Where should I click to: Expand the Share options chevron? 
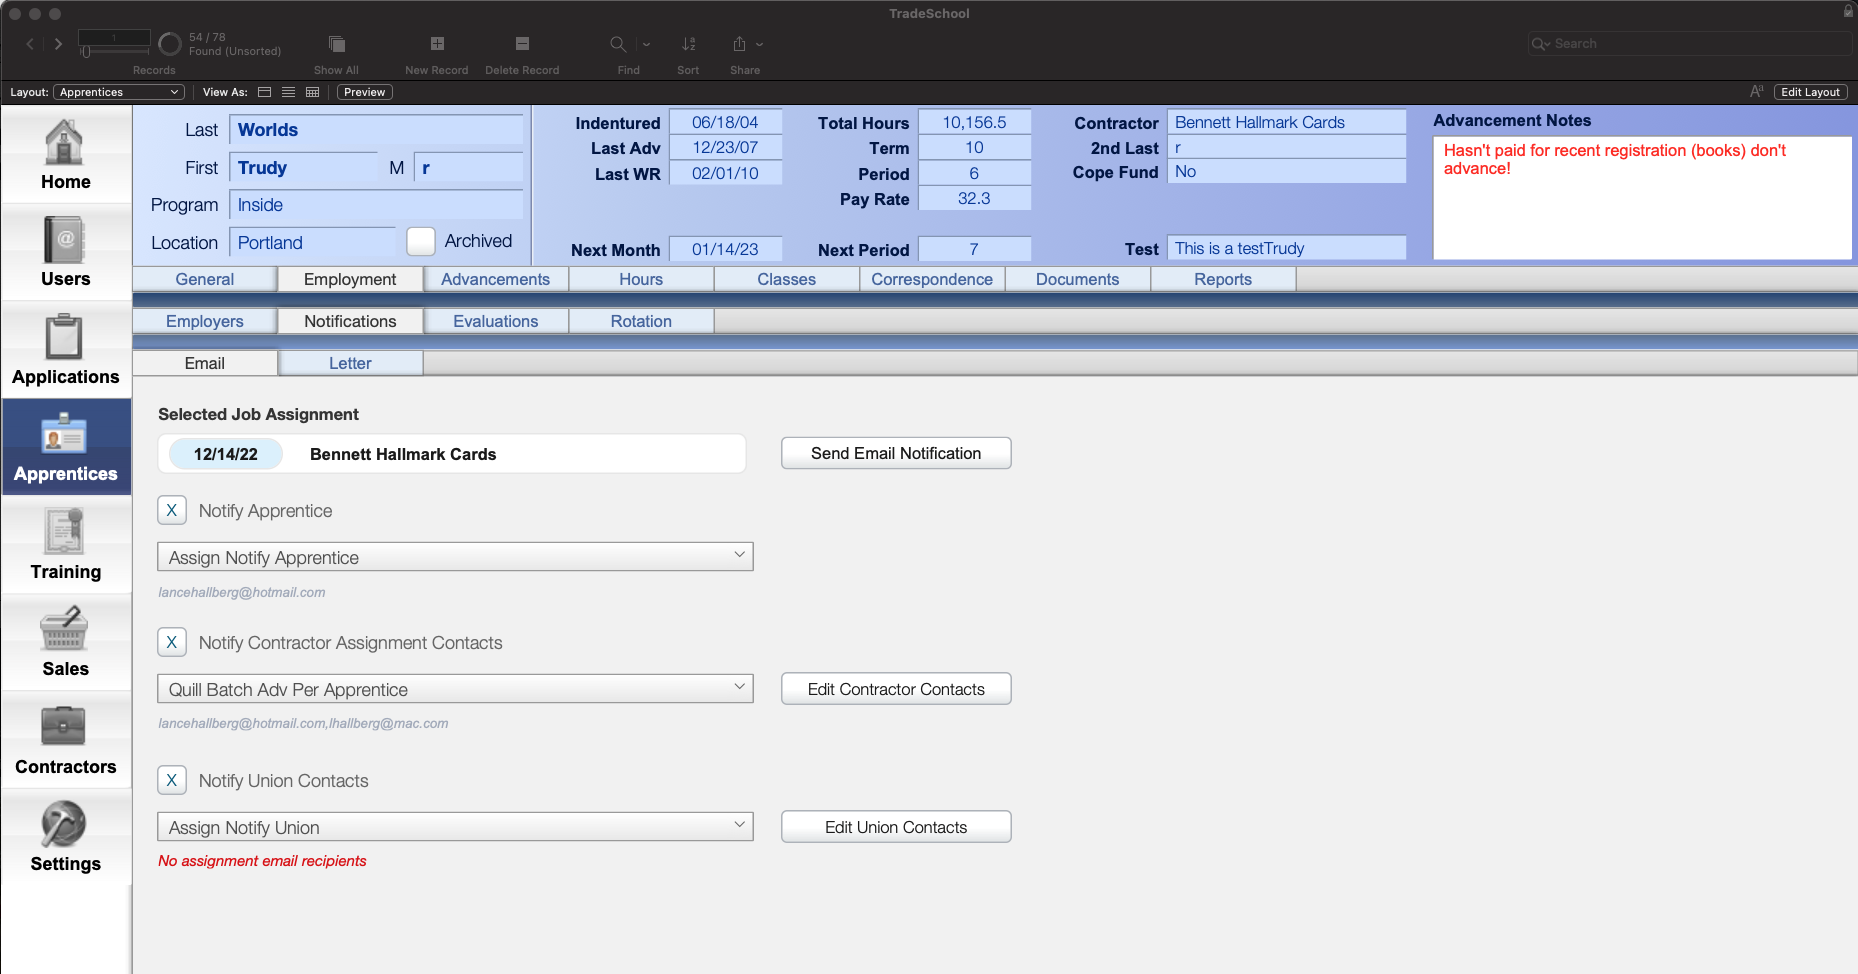tap(760, 44)
